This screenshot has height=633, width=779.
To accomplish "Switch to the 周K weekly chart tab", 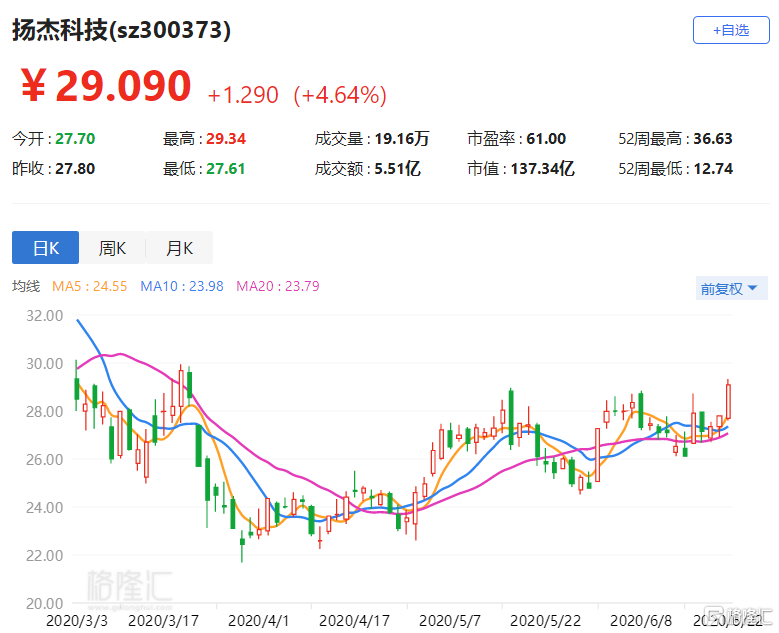I will (112, 248).
